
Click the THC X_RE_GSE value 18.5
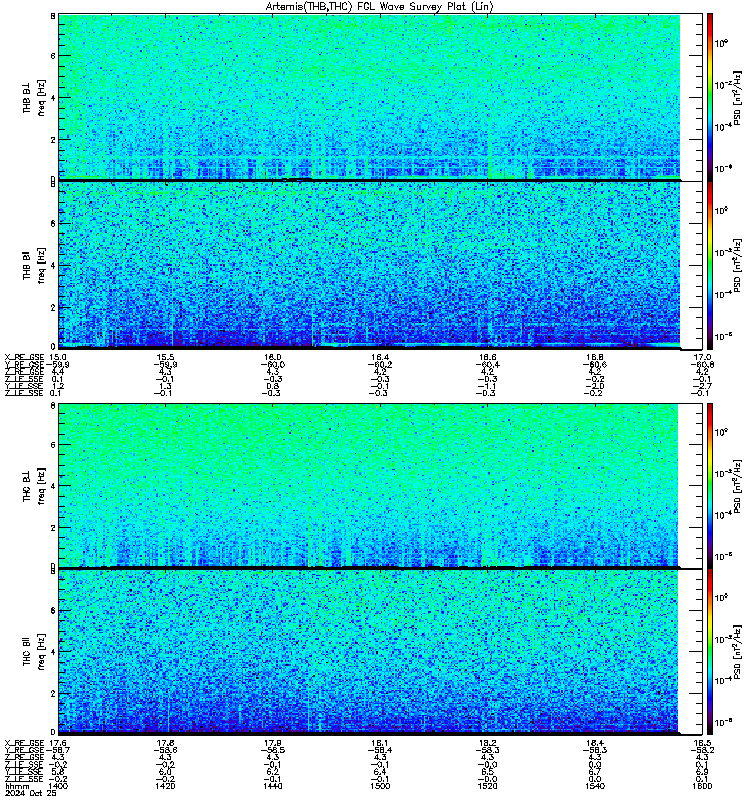click(x=703, y=743)
